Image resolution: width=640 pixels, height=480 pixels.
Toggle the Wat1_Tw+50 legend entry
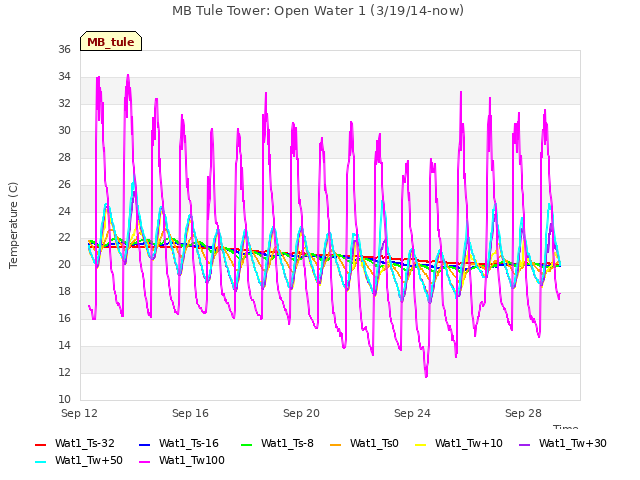[x=79, y=460]
